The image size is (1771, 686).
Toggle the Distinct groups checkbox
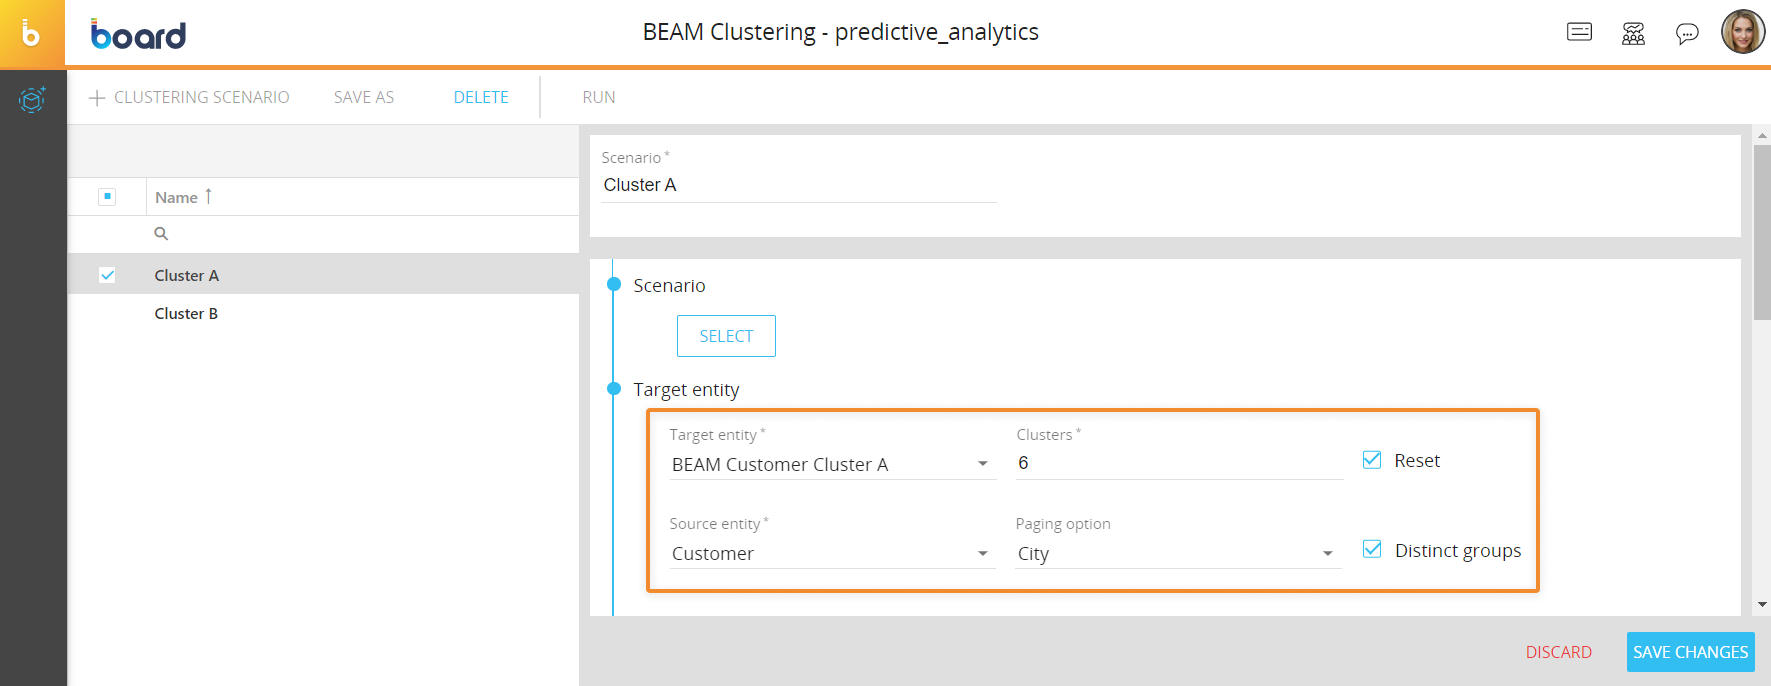(x=1372, y=549)
